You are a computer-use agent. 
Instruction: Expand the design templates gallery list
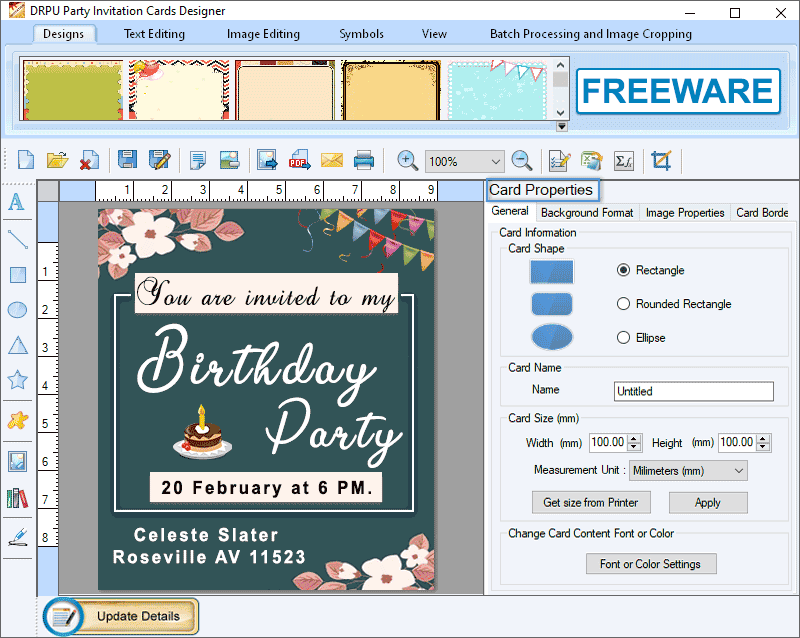coord(561,126)
